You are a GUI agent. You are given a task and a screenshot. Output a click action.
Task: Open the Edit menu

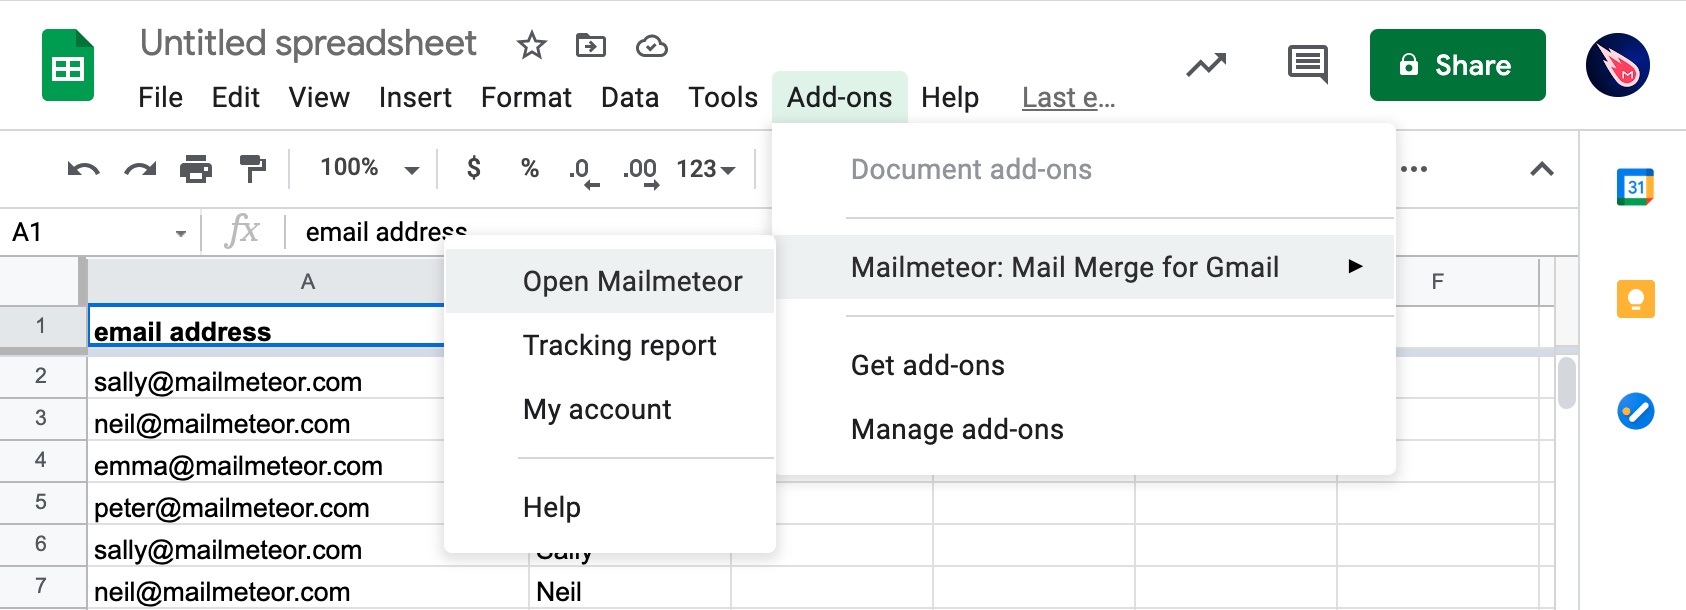tap(235, 98)
